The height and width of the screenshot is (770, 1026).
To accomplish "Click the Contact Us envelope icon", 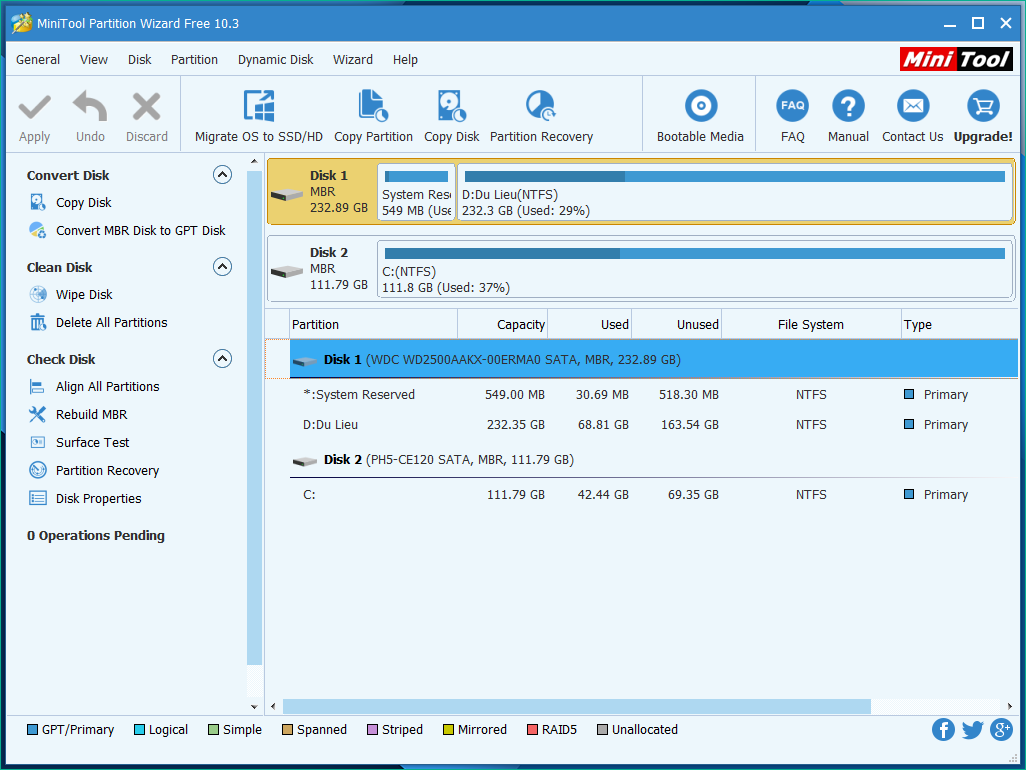I will tap(913, 106).
